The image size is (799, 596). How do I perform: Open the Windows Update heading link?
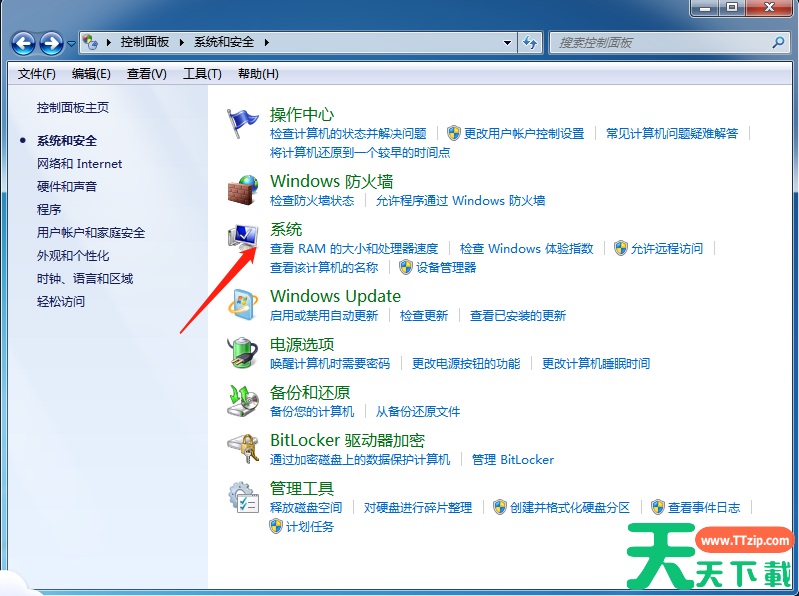(335, 296)
